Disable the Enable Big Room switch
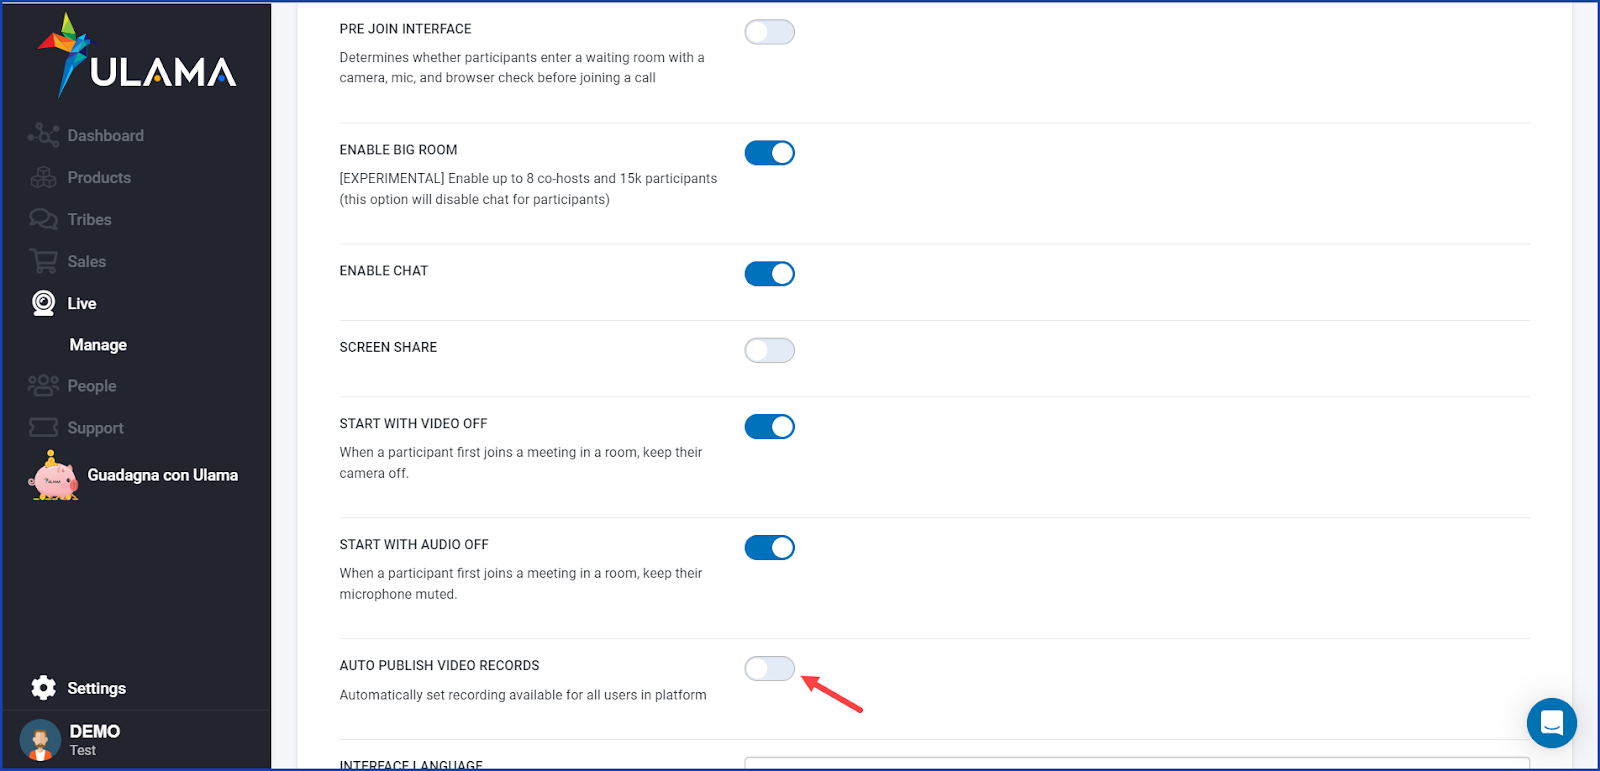Image resolution: width=1600 pixels, height=771 pixels. click(770, 153)
